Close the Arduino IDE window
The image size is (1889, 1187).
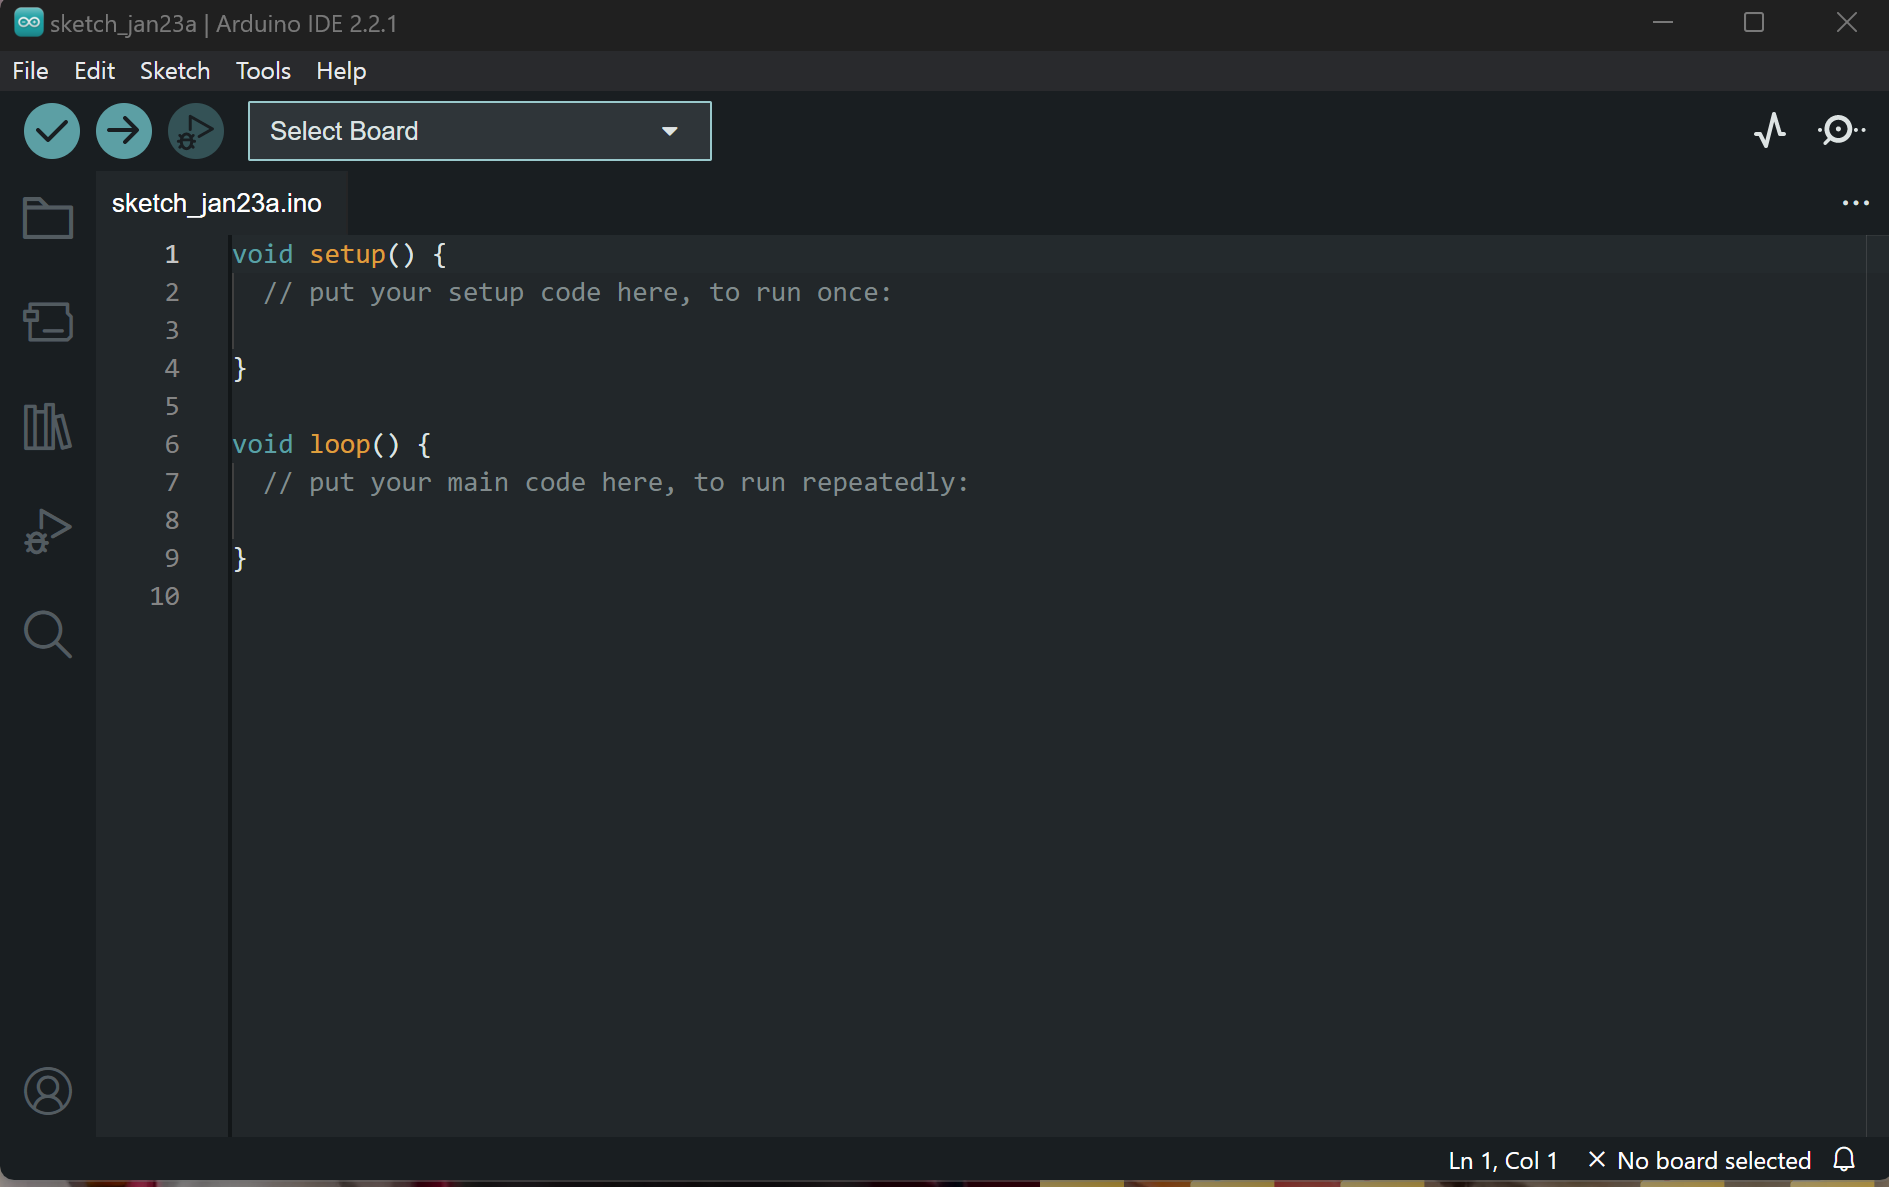point(1846,22)
